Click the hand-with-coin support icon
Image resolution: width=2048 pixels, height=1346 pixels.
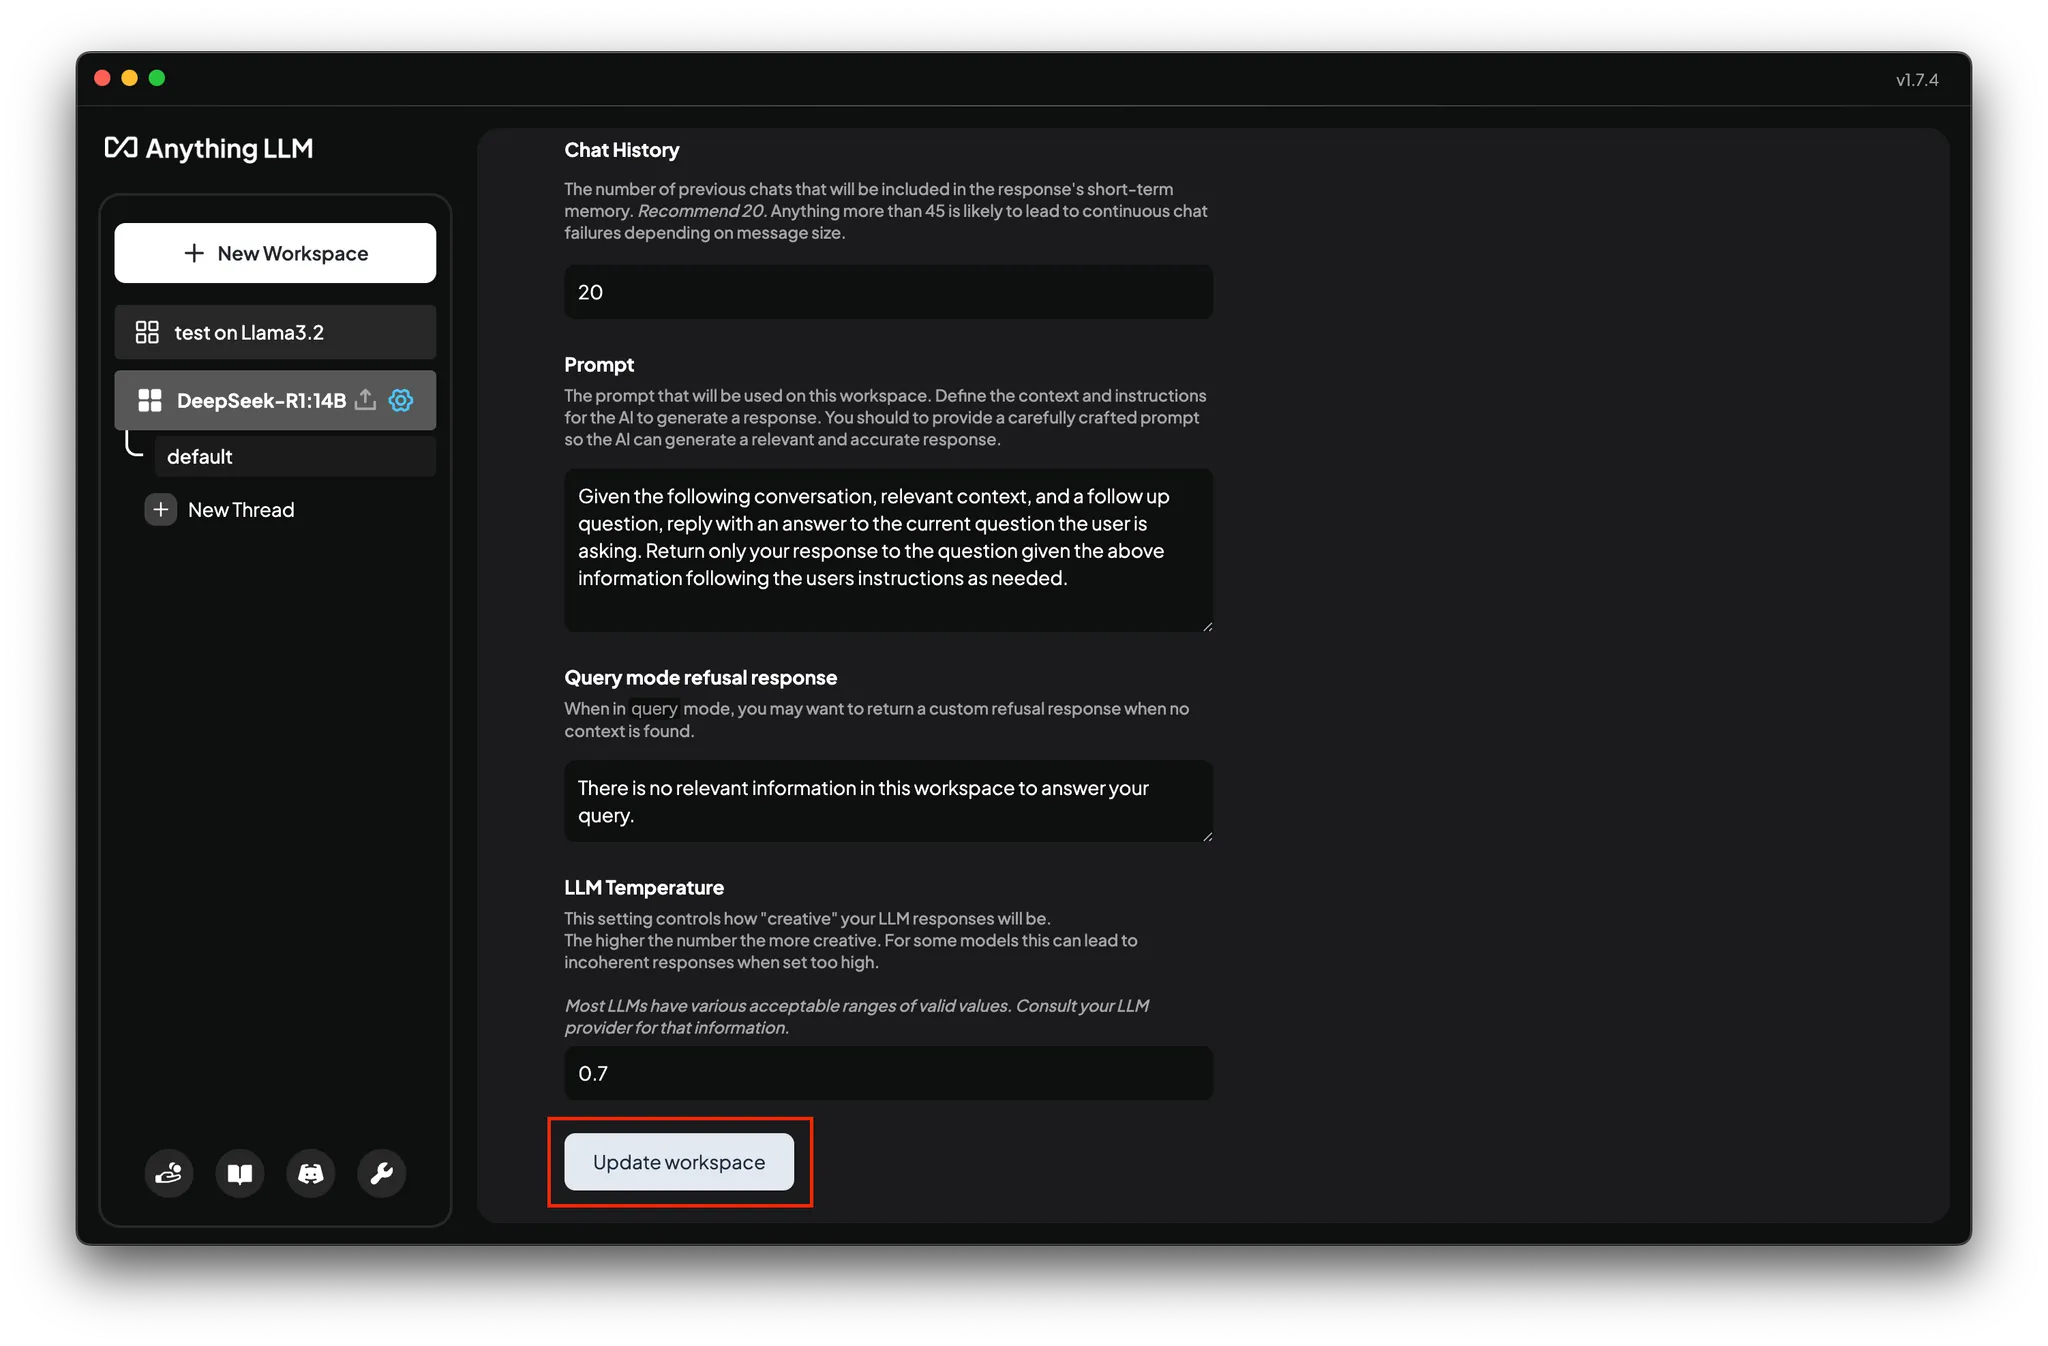[169, 1173]
